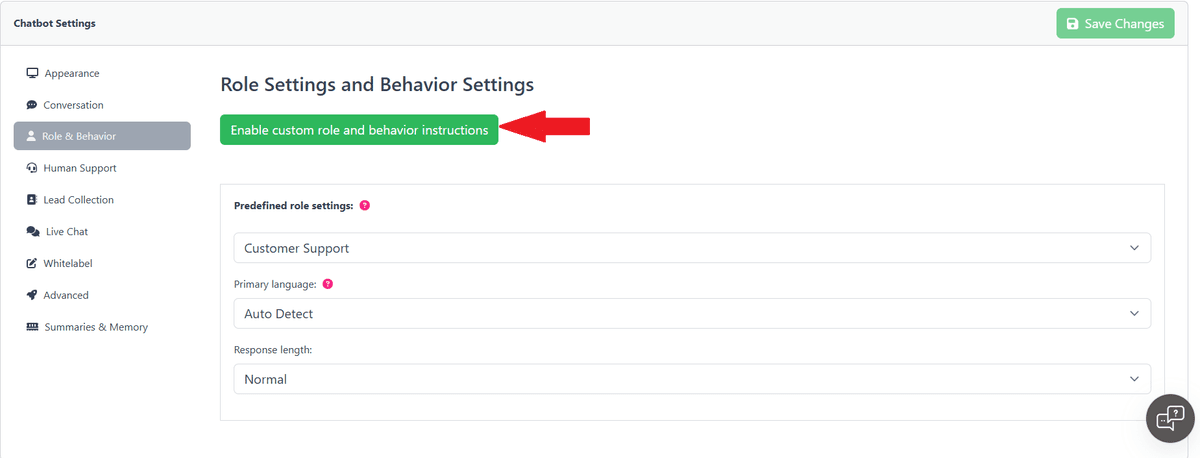
Task: Go to the Lead Collection section
Action: coord(78,200)
